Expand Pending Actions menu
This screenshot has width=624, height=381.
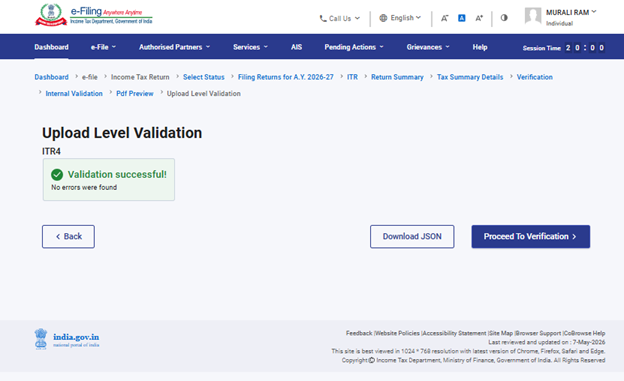point(354,47)
